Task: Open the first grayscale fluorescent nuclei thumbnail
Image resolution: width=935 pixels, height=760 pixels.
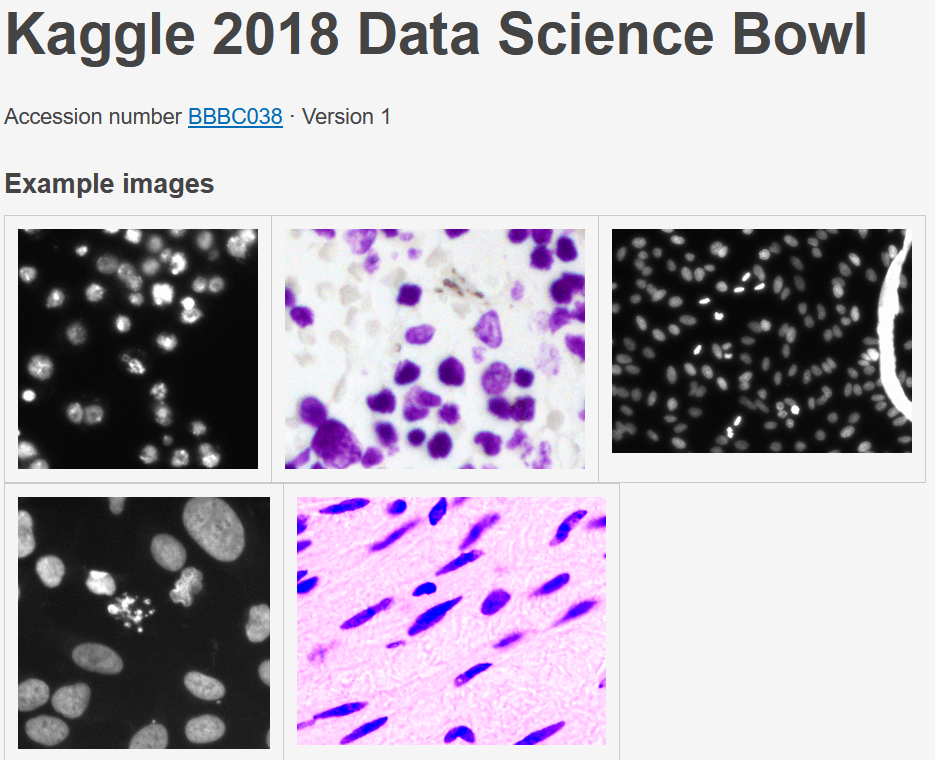Action: pos(138,349)
